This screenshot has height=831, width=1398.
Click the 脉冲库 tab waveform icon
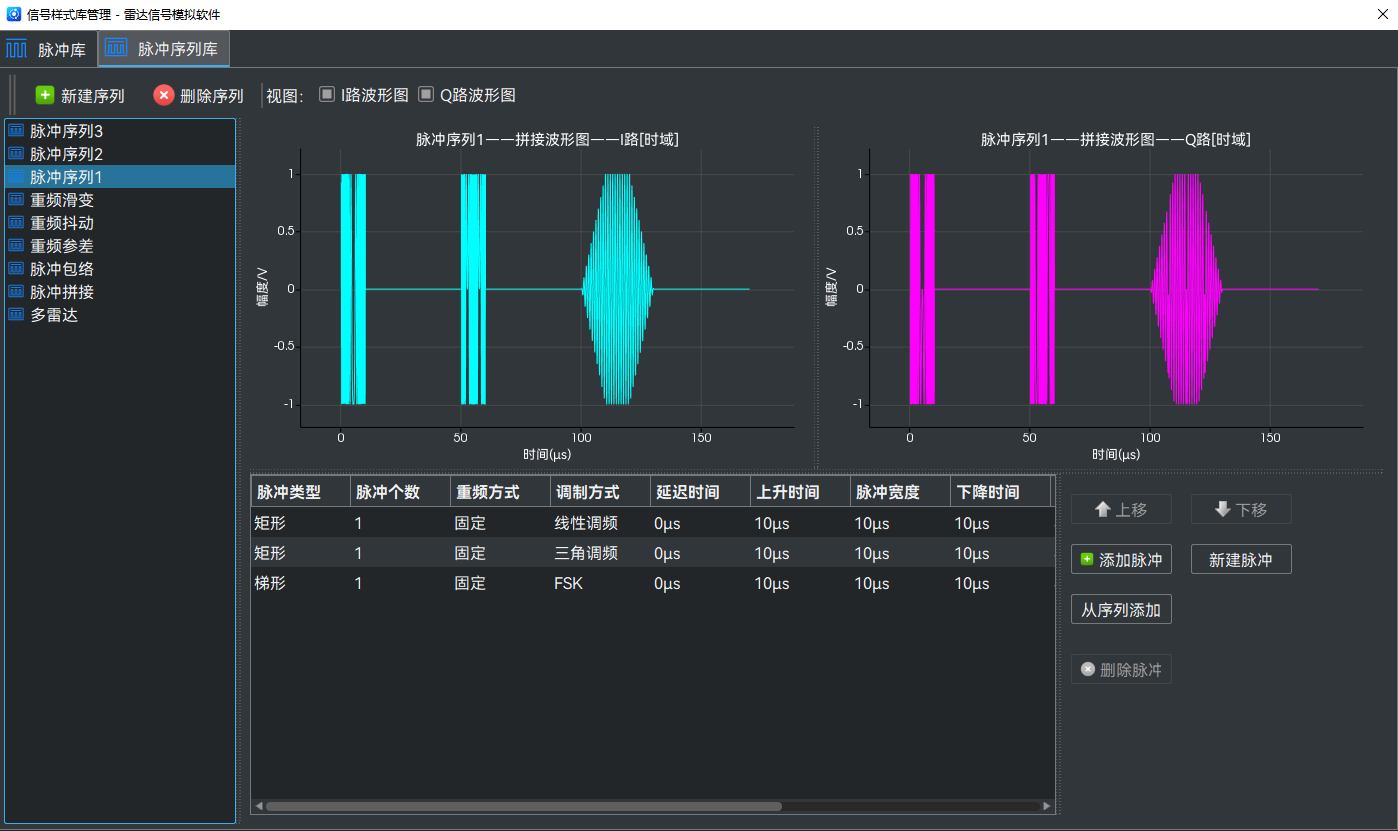[x=17, y=49]
